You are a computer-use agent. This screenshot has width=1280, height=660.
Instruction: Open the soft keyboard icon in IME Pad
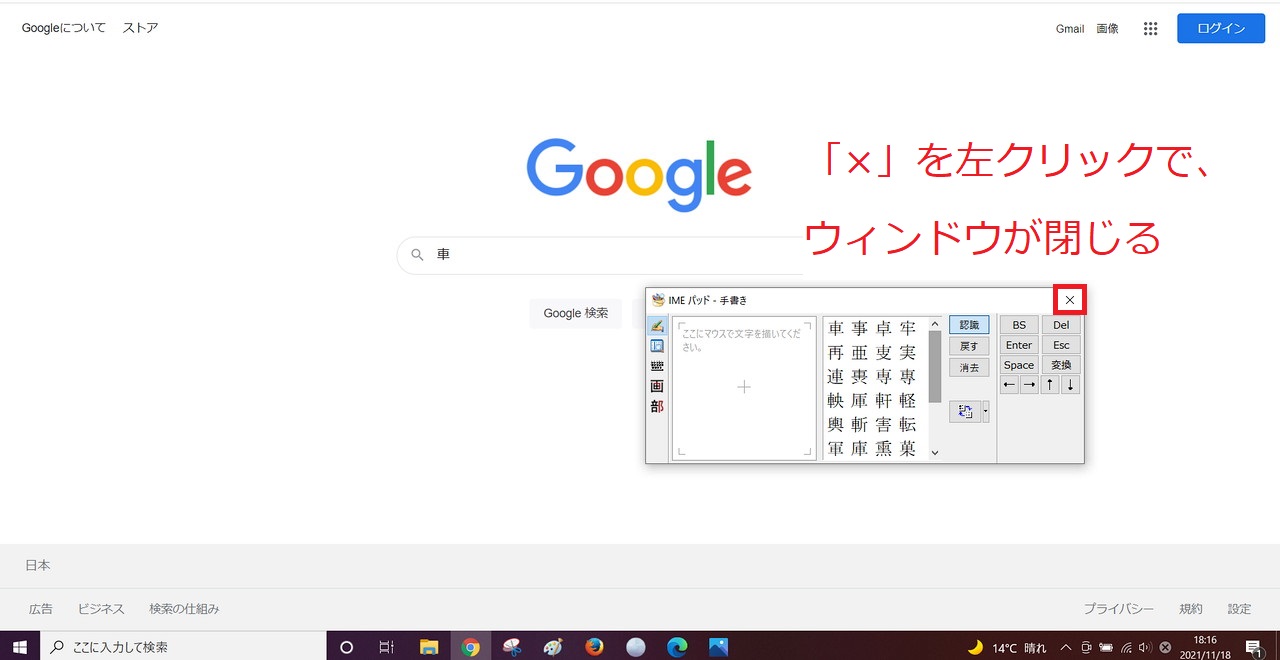(x=657, y=366)
